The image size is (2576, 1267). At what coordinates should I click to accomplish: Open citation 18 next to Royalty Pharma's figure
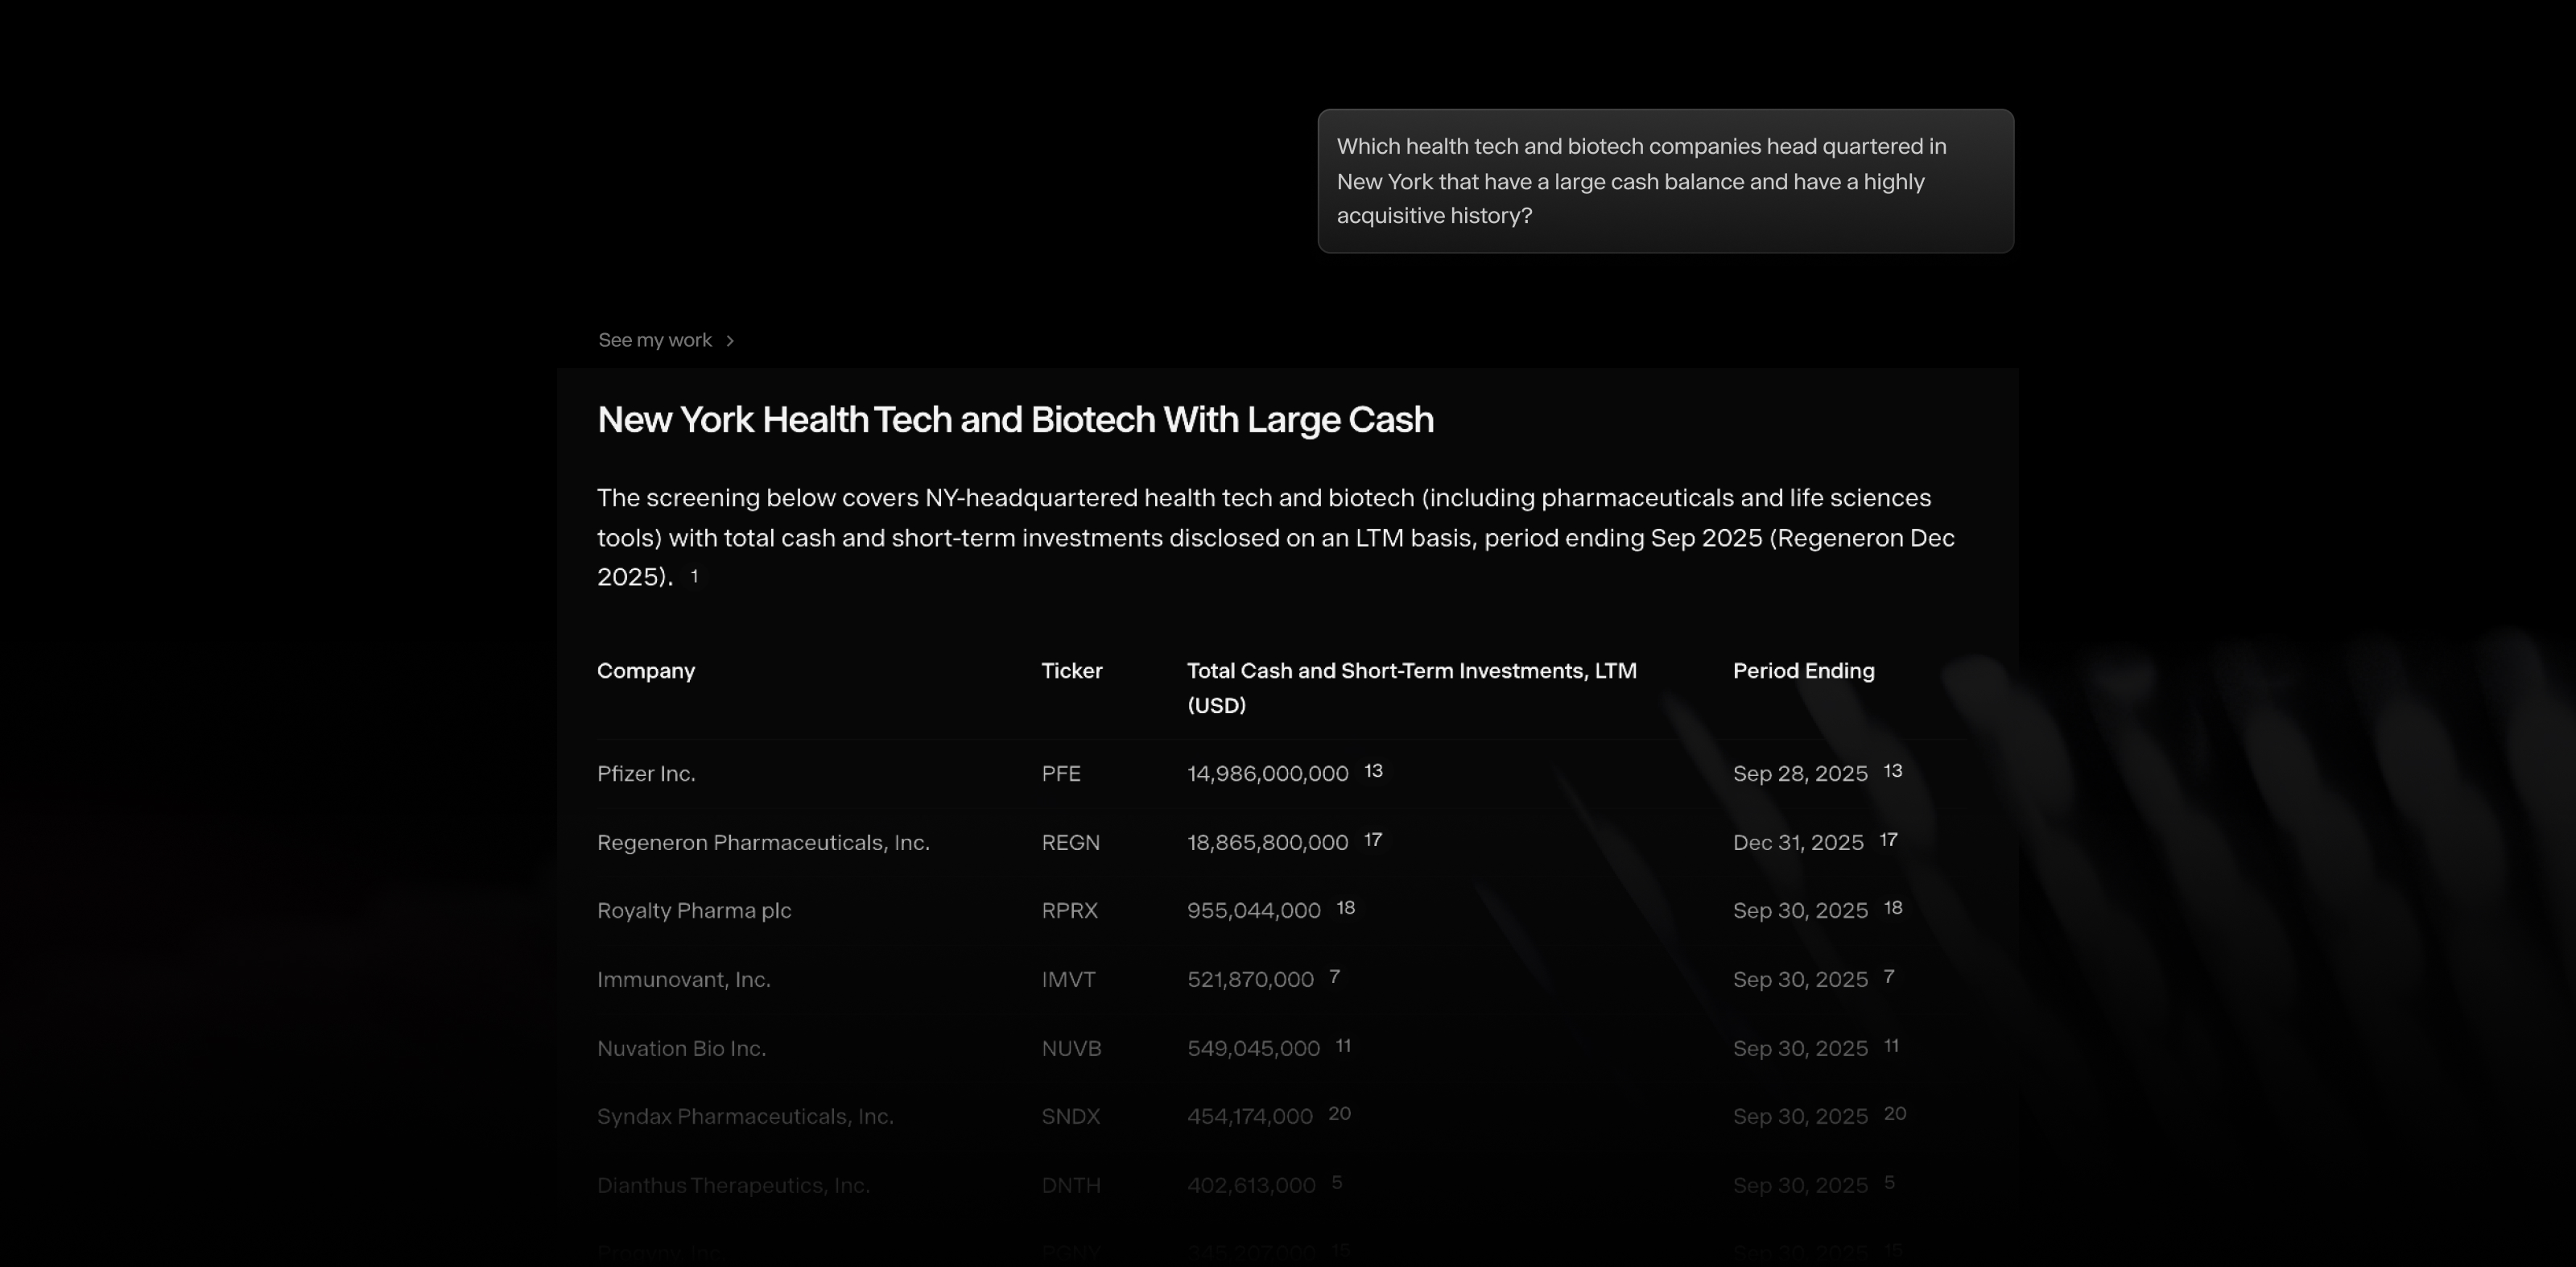pyautogui.click(x=1345, y=907)
